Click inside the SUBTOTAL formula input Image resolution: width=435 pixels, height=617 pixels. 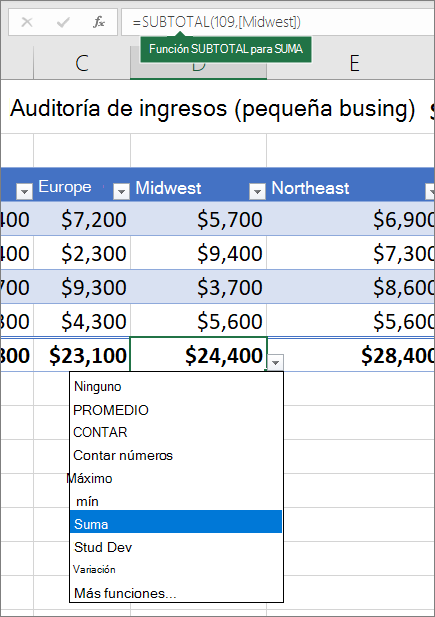[x=278, y=22]
